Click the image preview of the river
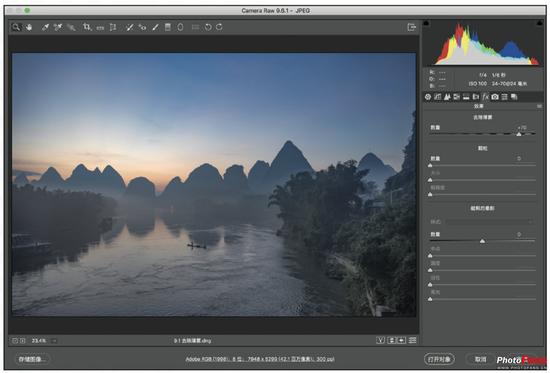This screenshot has width=550, height=373. [x=214, y=185]
